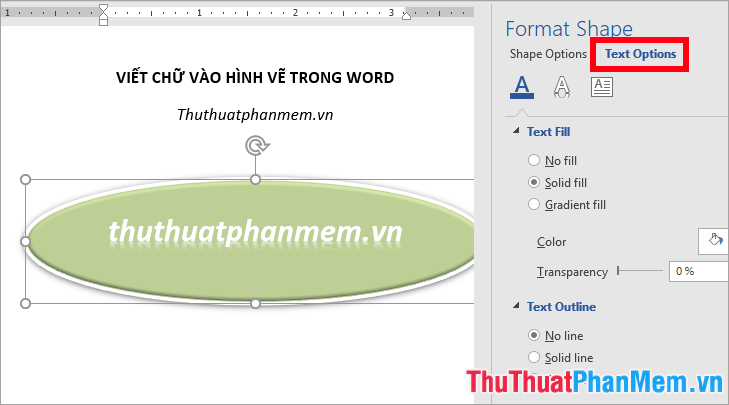Click the Transparency slider track
The width and height of the screenshot is (729, 405).
pos(640,271)
